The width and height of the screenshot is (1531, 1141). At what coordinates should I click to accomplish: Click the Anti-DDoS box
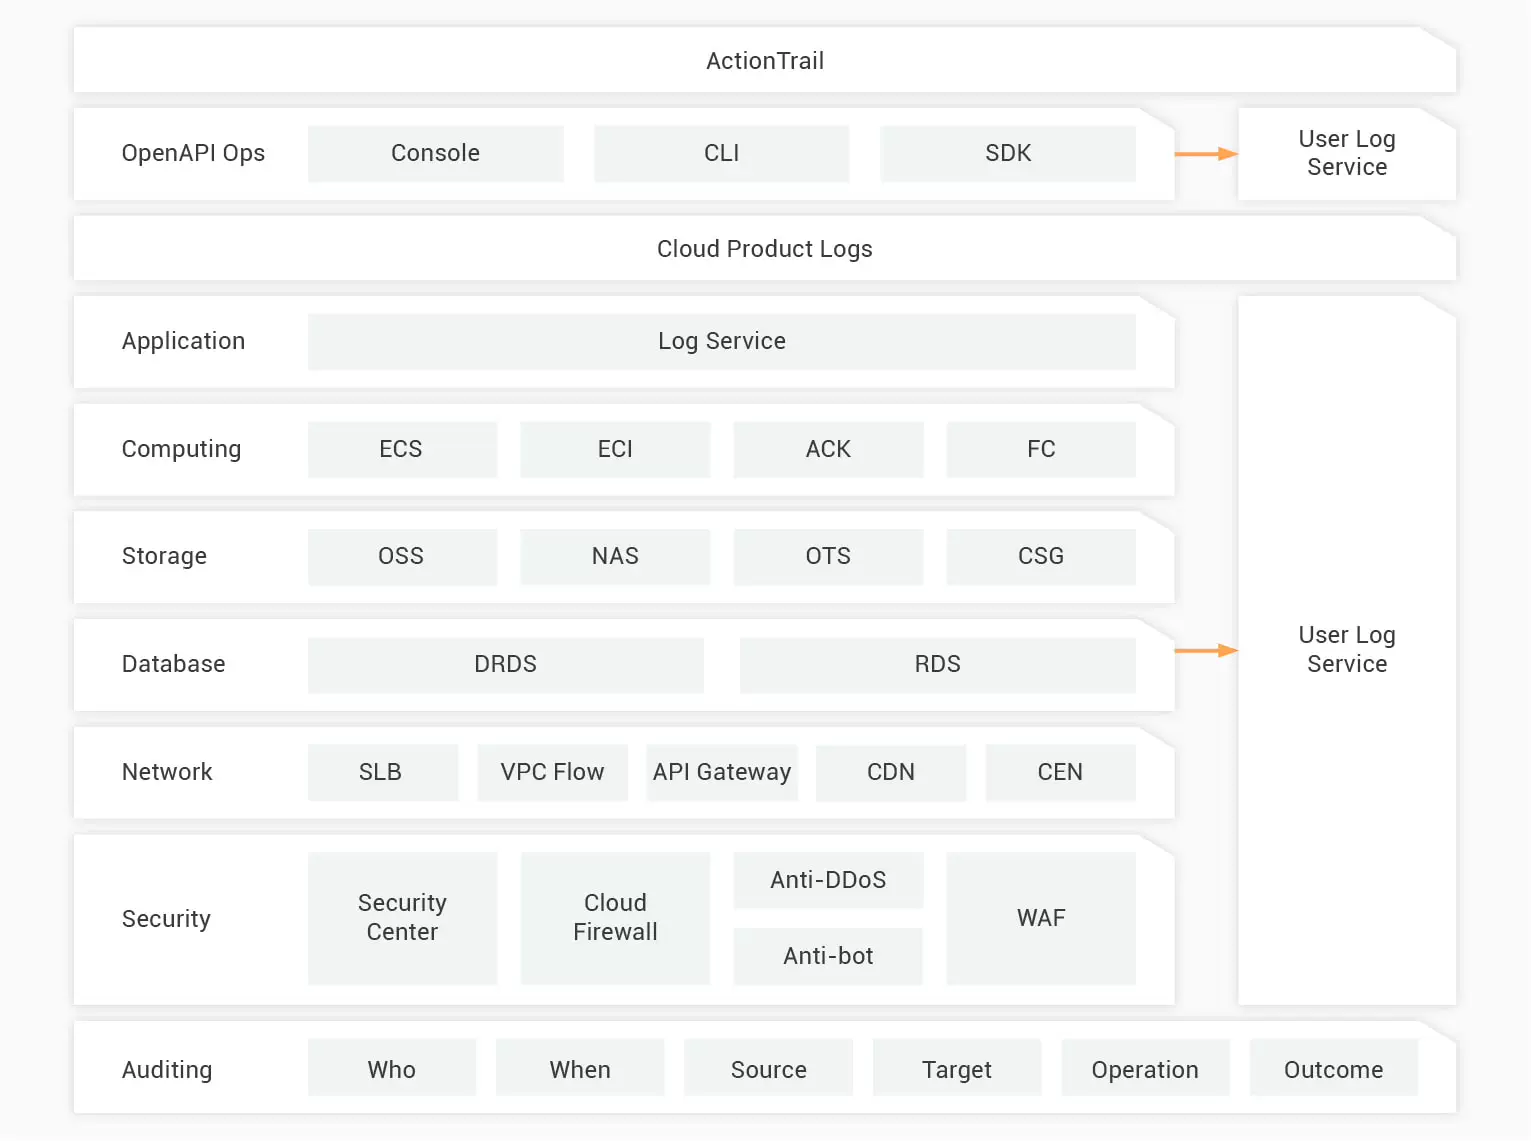pos(828,880)
